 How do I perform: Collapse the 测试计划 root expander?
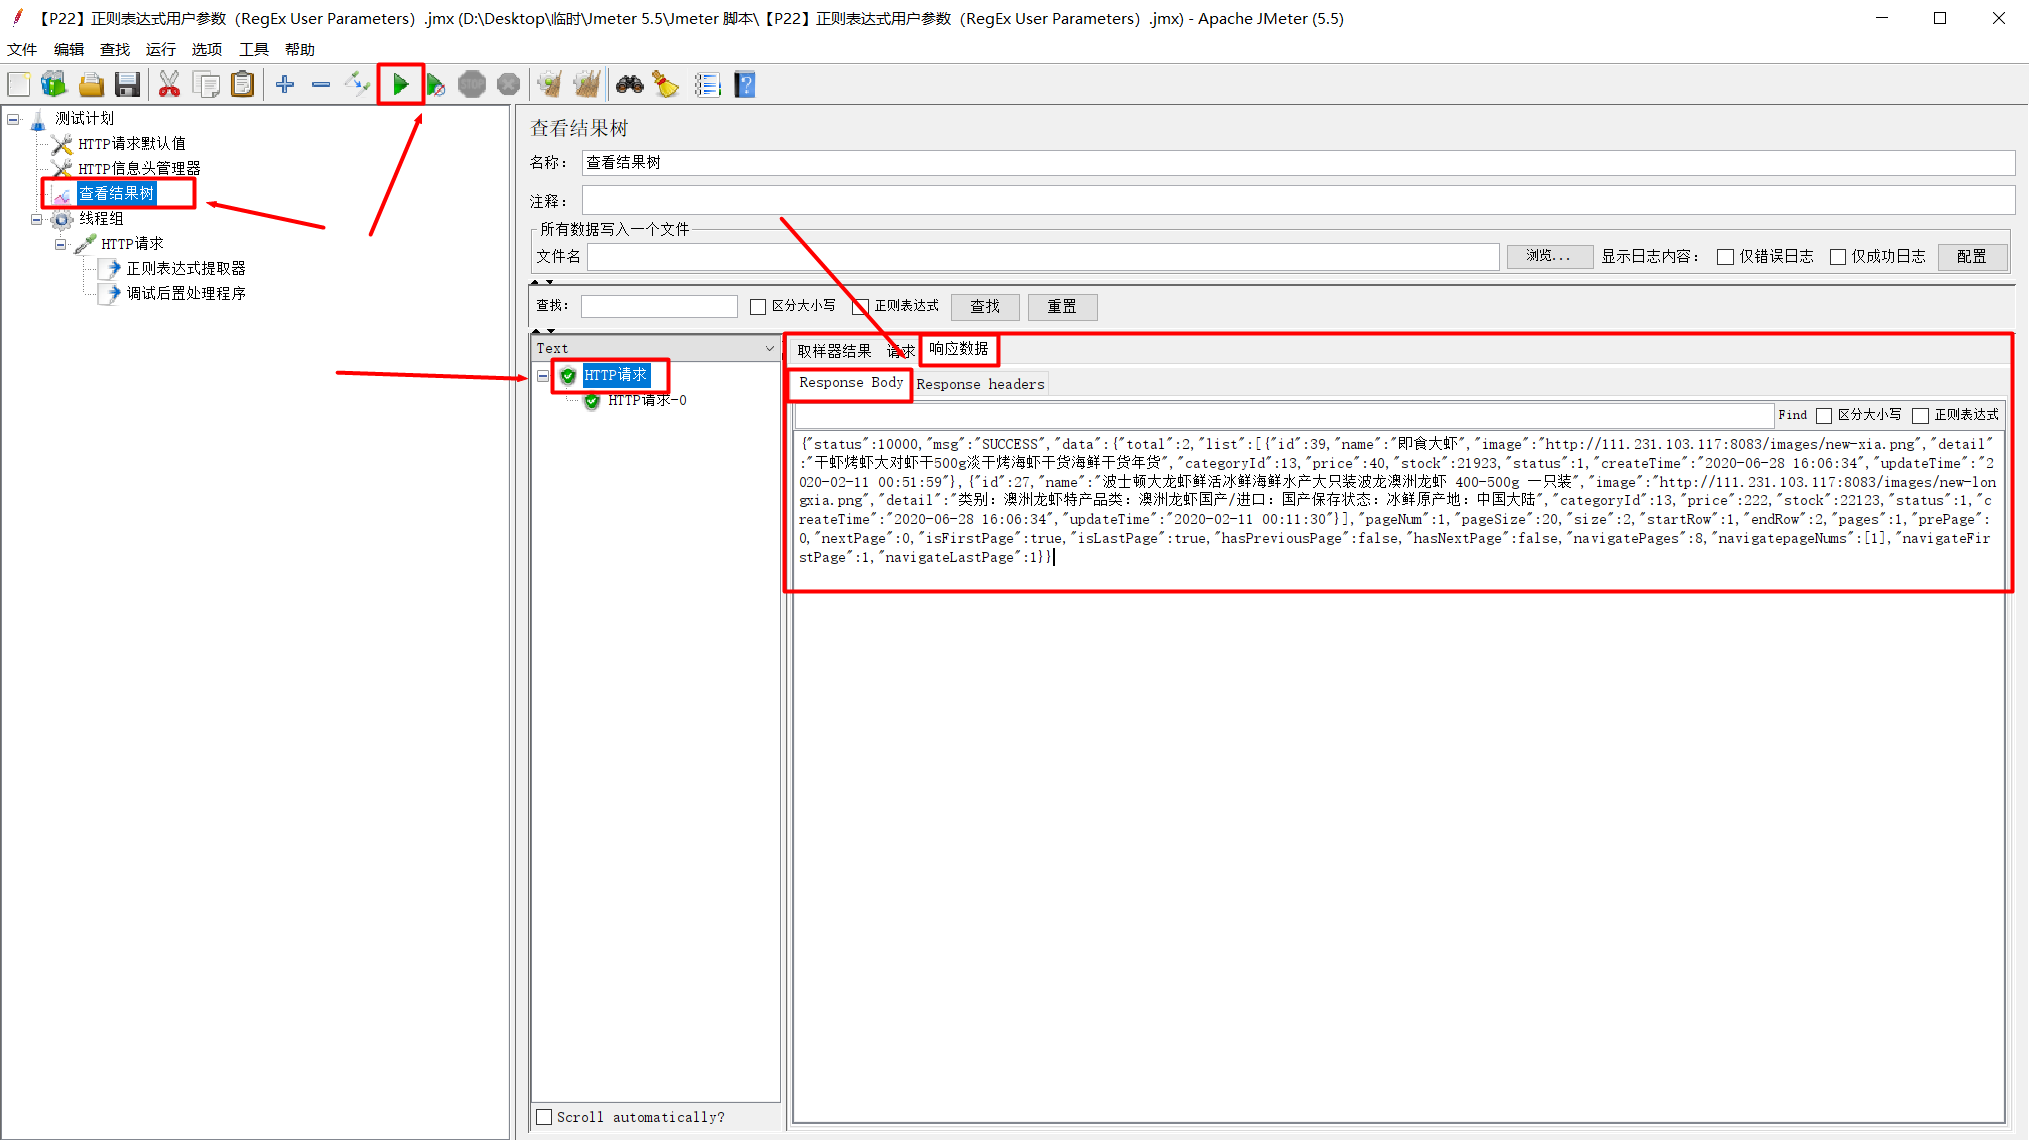pyautogui.click(x=13, y=119)
